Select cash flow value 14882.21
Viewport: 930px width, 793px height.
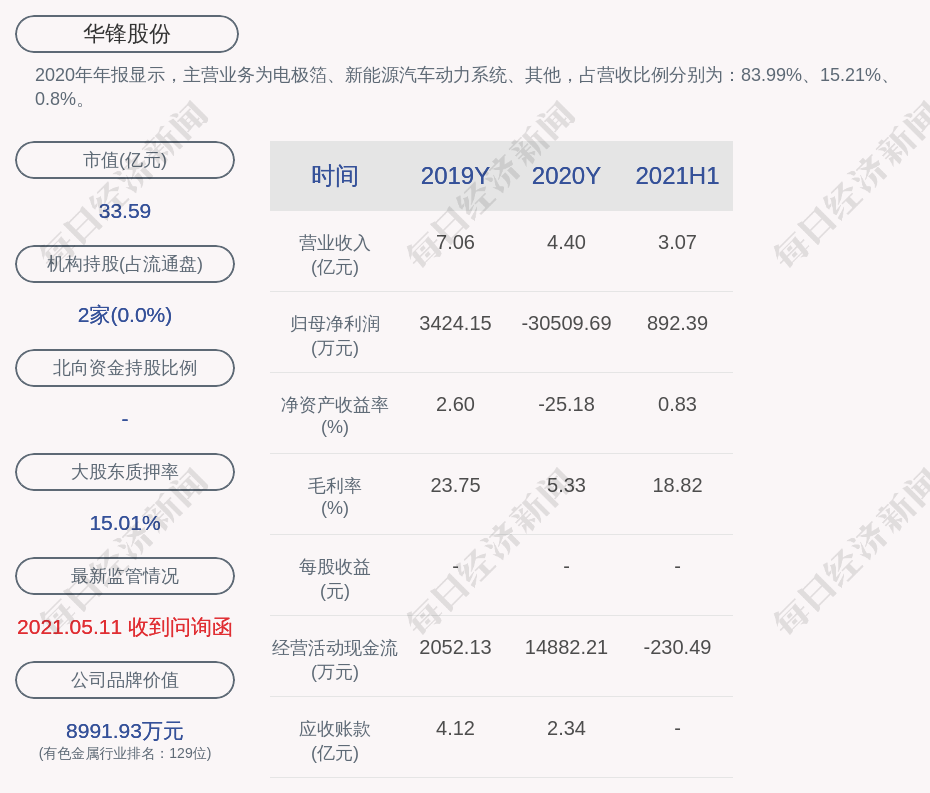pos(566,648)
